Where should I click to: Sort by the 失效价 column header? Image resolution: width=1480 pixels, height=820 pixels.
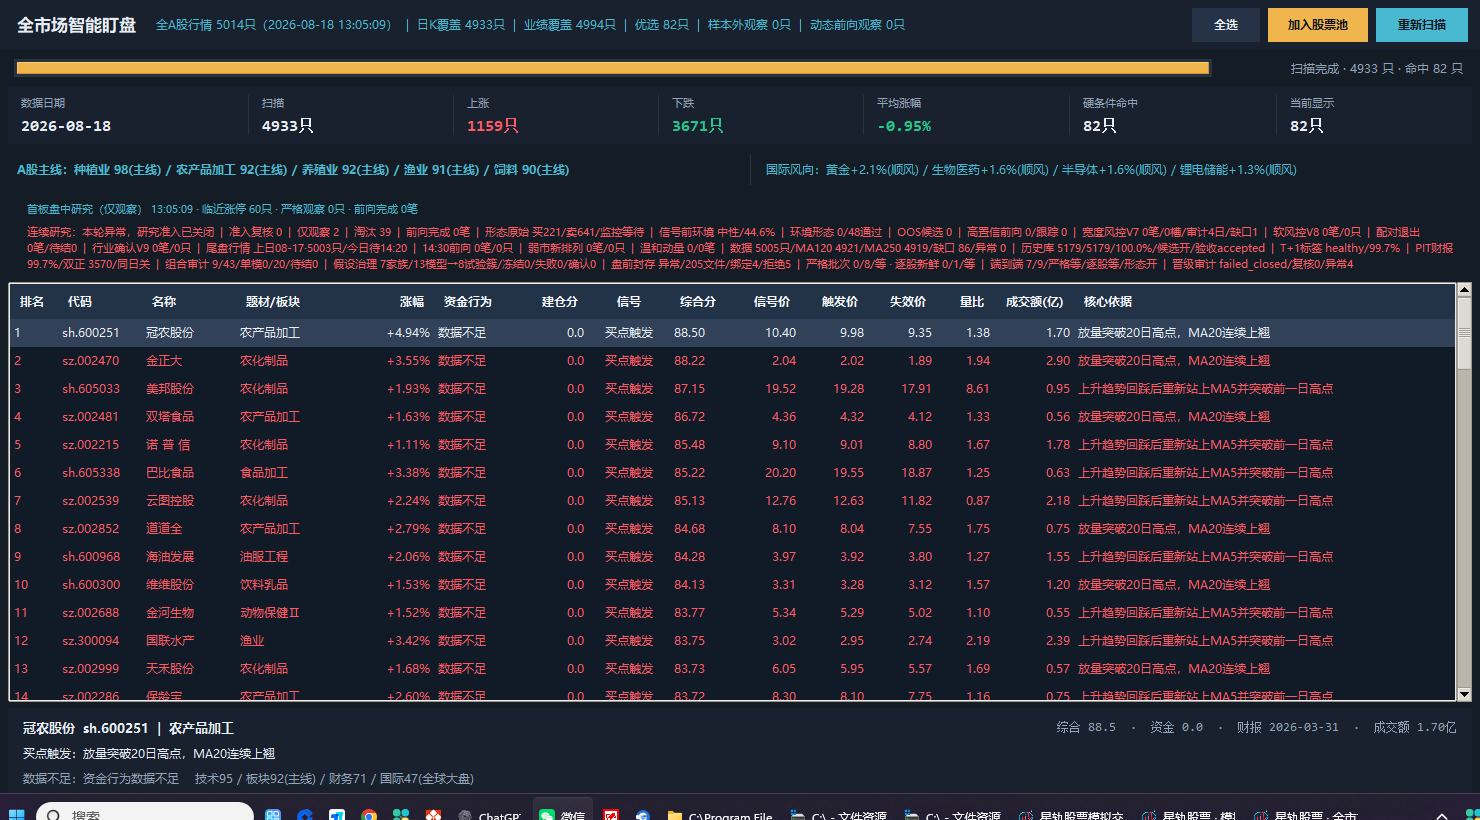[908, 301]
